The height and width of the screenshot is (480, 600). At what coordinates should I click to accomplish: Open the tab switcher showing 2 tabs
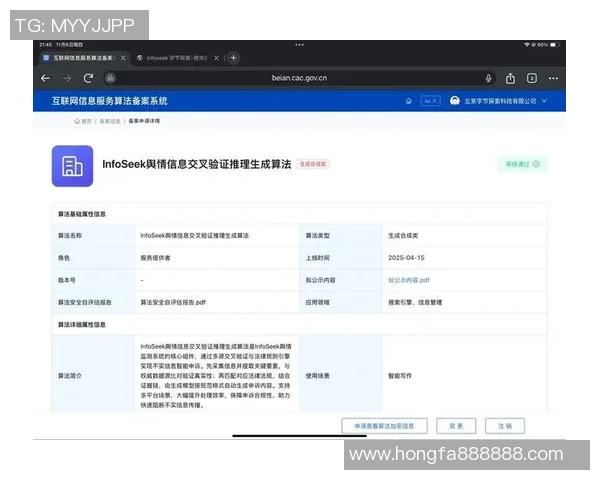[532, 78]
